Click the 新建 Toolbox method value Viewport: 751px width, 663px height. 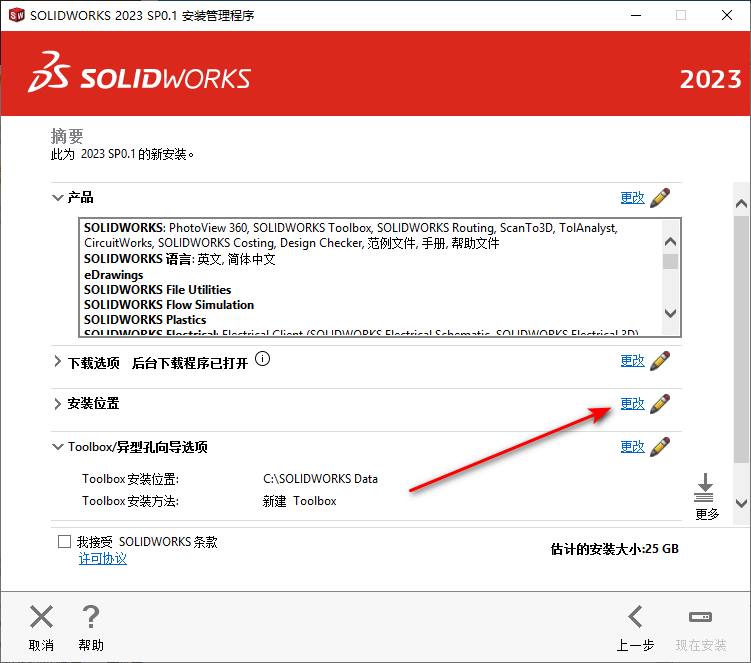pos(299,501)
